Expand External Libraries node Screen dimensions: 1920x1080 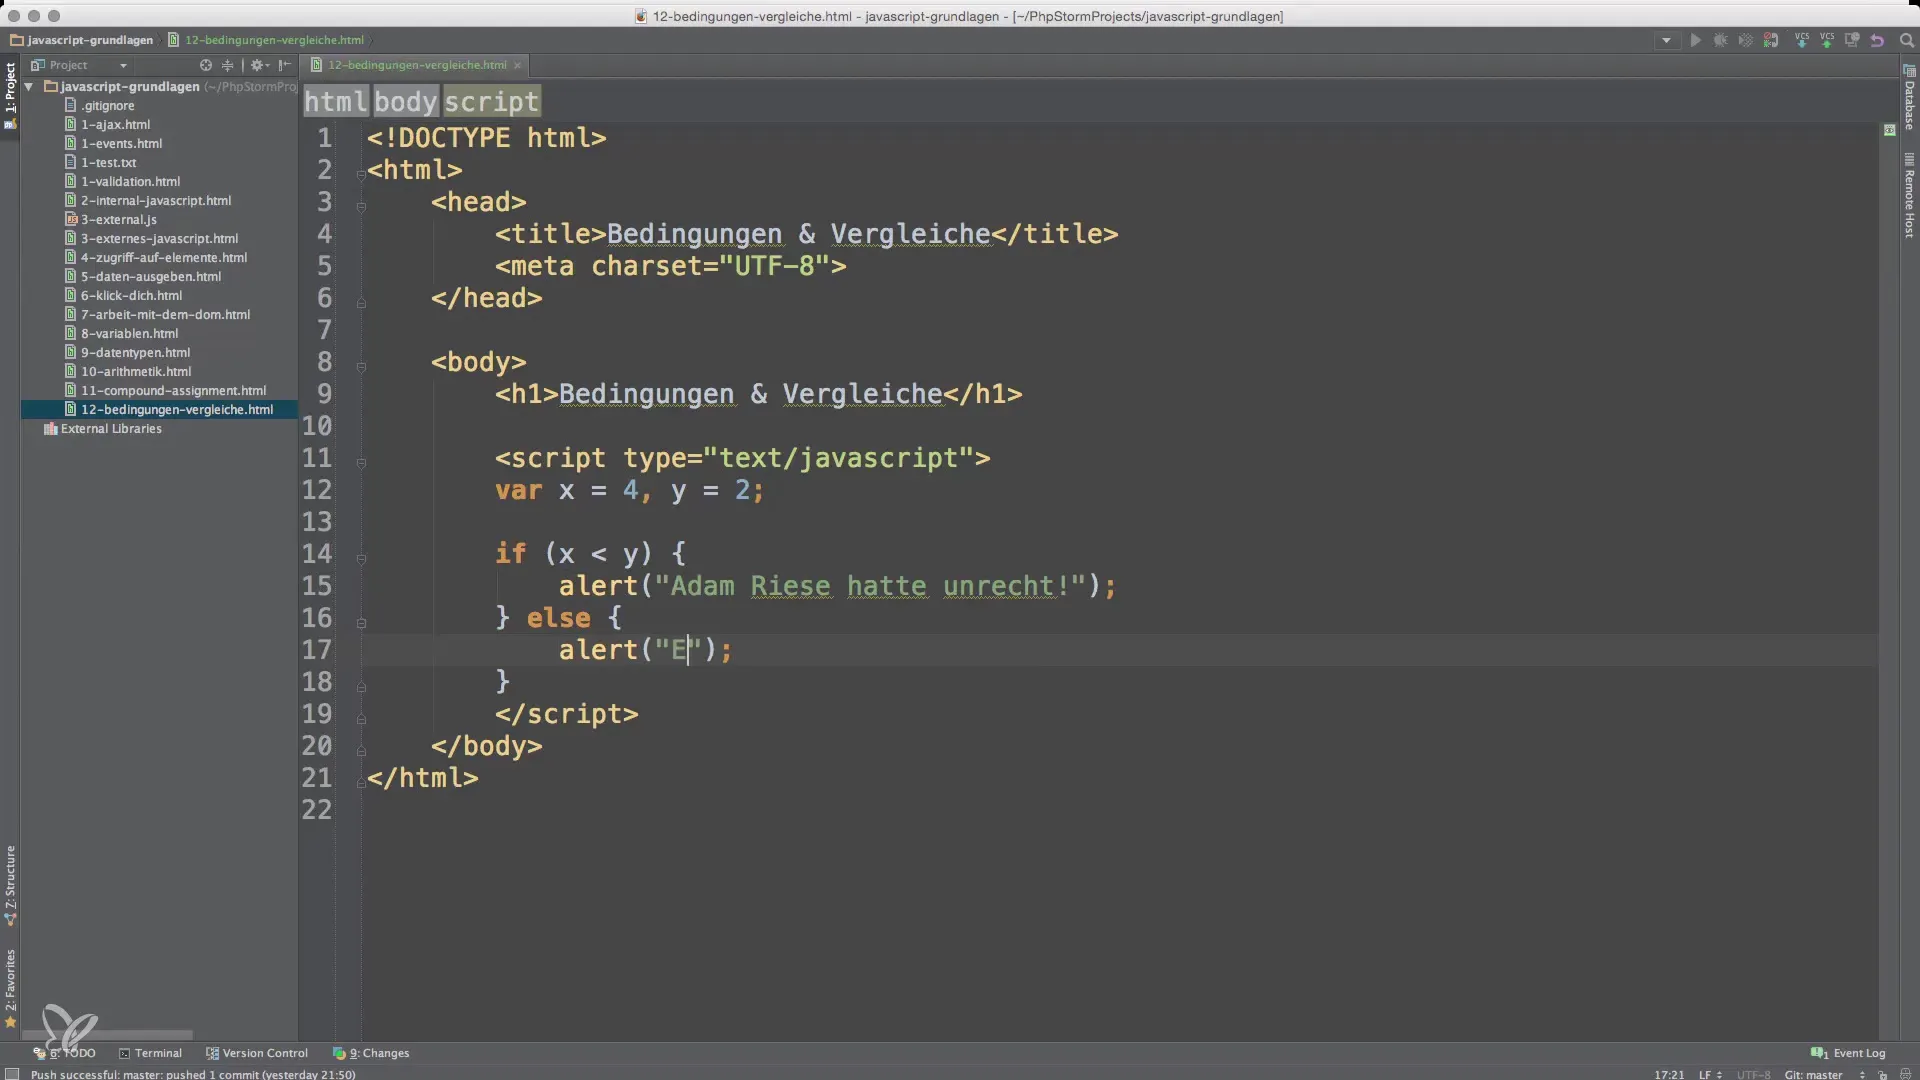tap(103, 429)
